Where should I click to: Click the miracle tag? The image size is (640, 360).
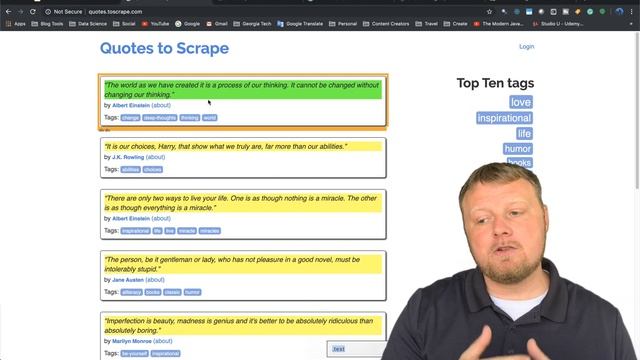click(x=187, y=231)
